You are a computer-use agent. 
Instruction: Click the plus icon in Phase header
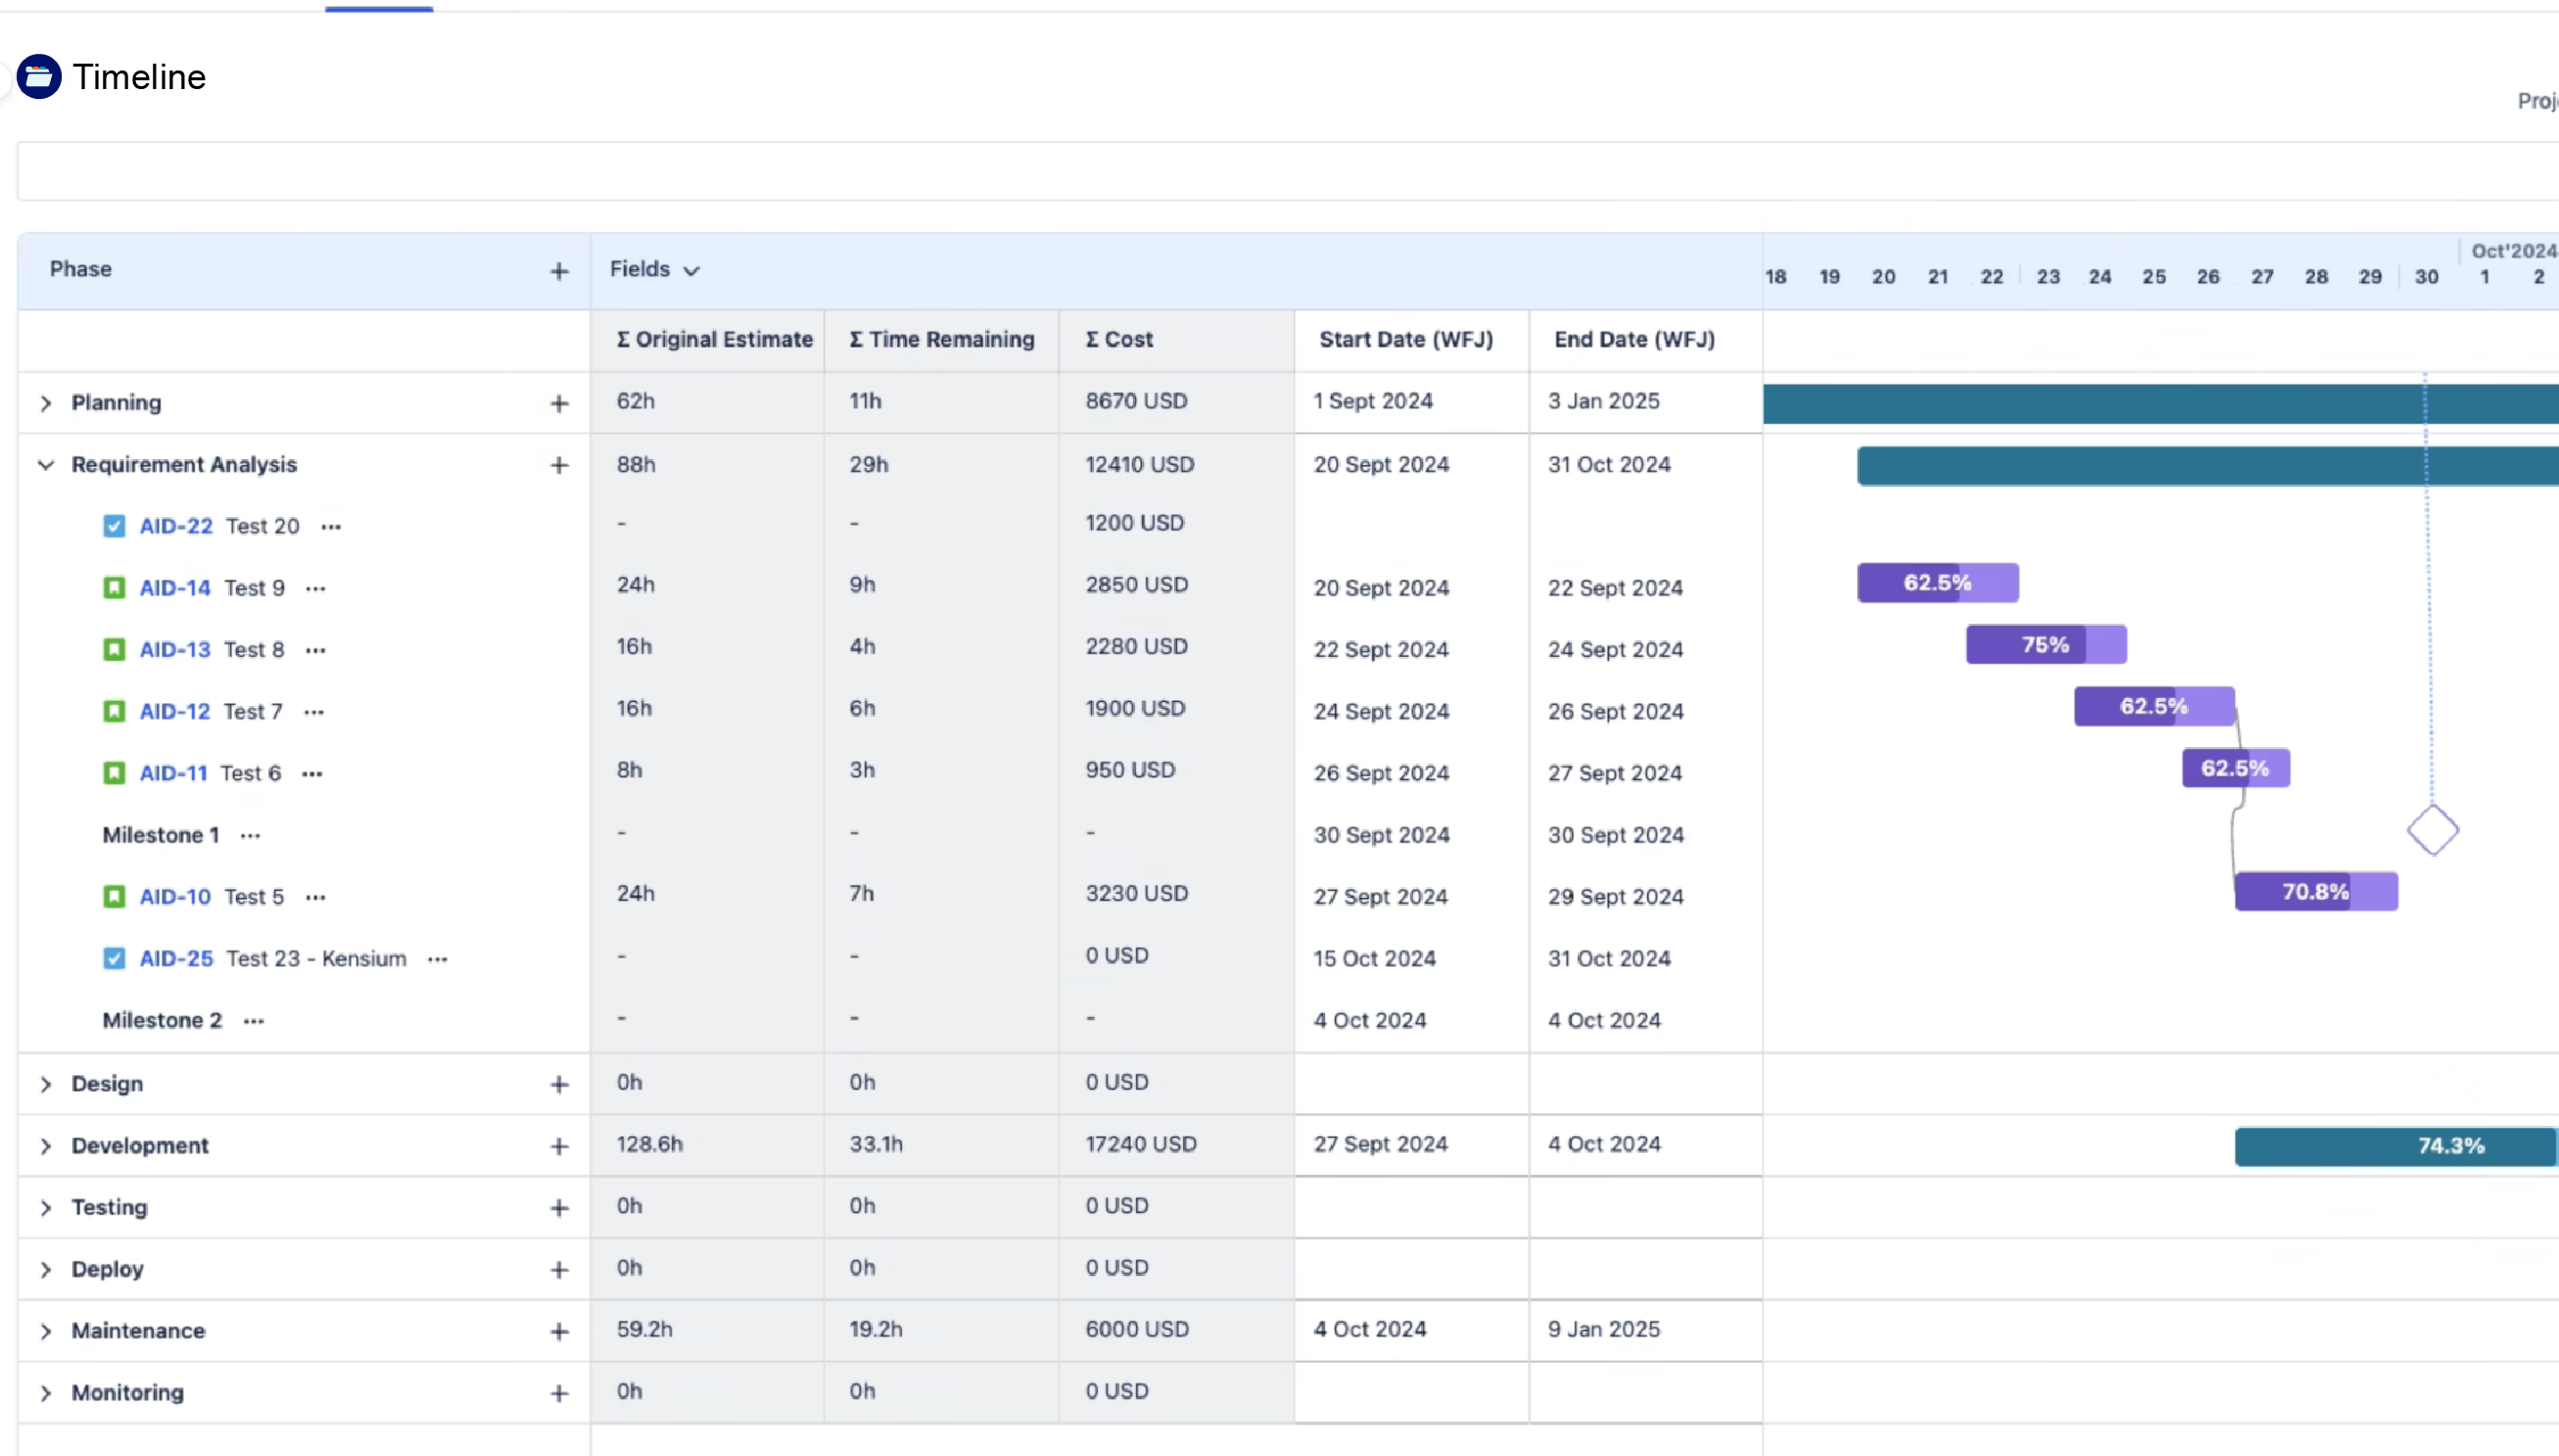(559, 271)
